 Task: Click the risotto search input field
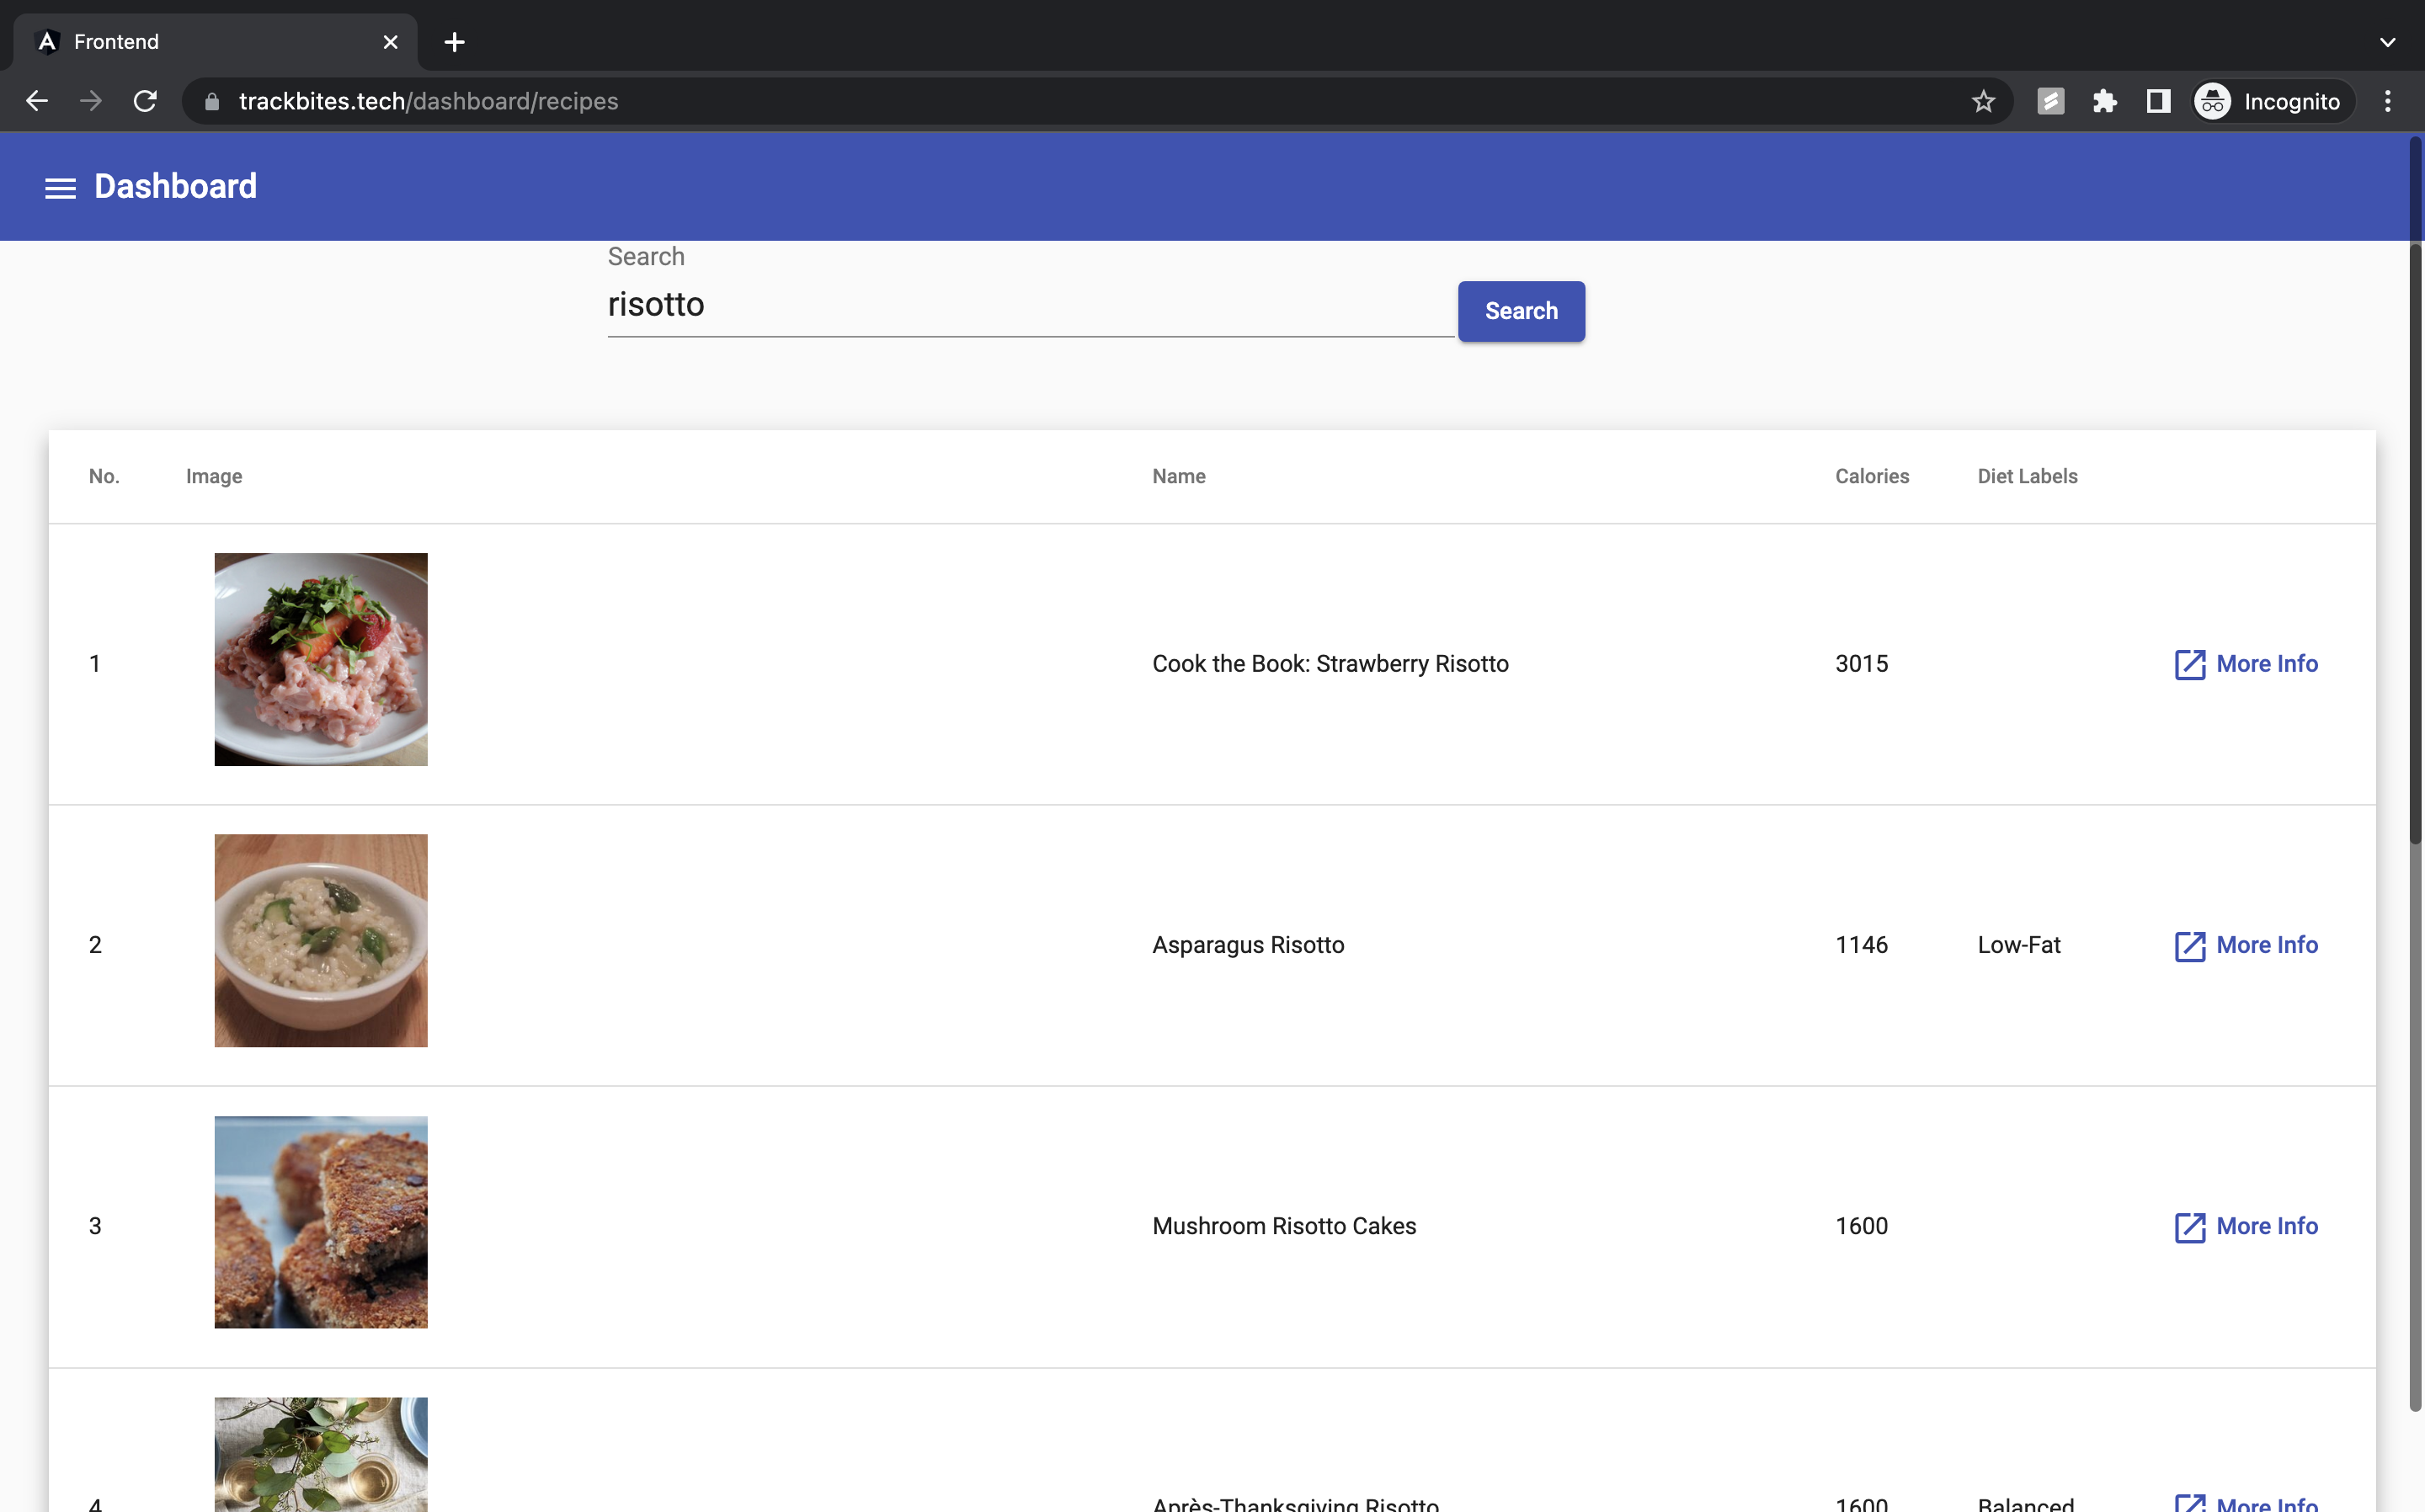pyautogui.click(x=1030, y=305)
